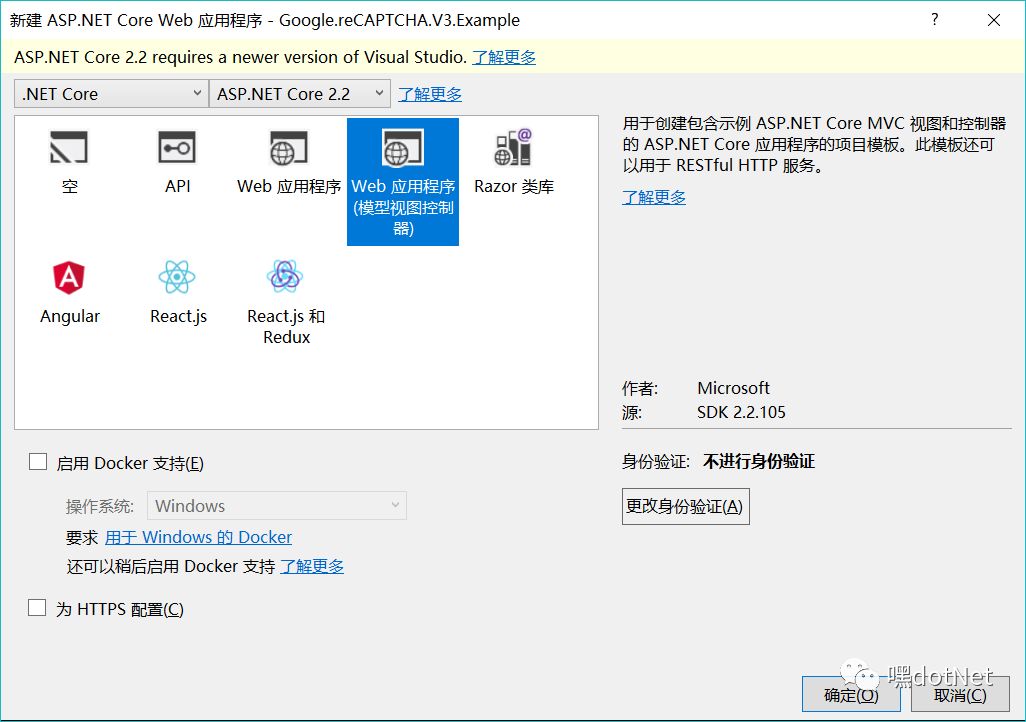Screen dimensions: 1026x722
Task: Click the Microsoft author value
Action: [733, 388]
